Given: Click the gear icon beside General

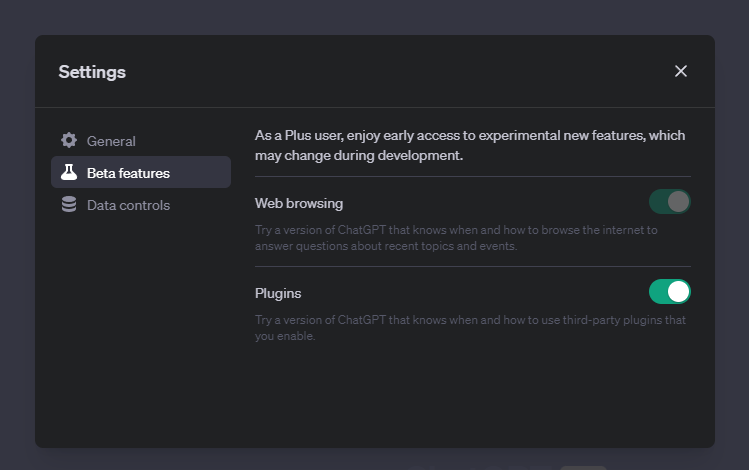Looking at the screenshot, I should click(69, 140).
